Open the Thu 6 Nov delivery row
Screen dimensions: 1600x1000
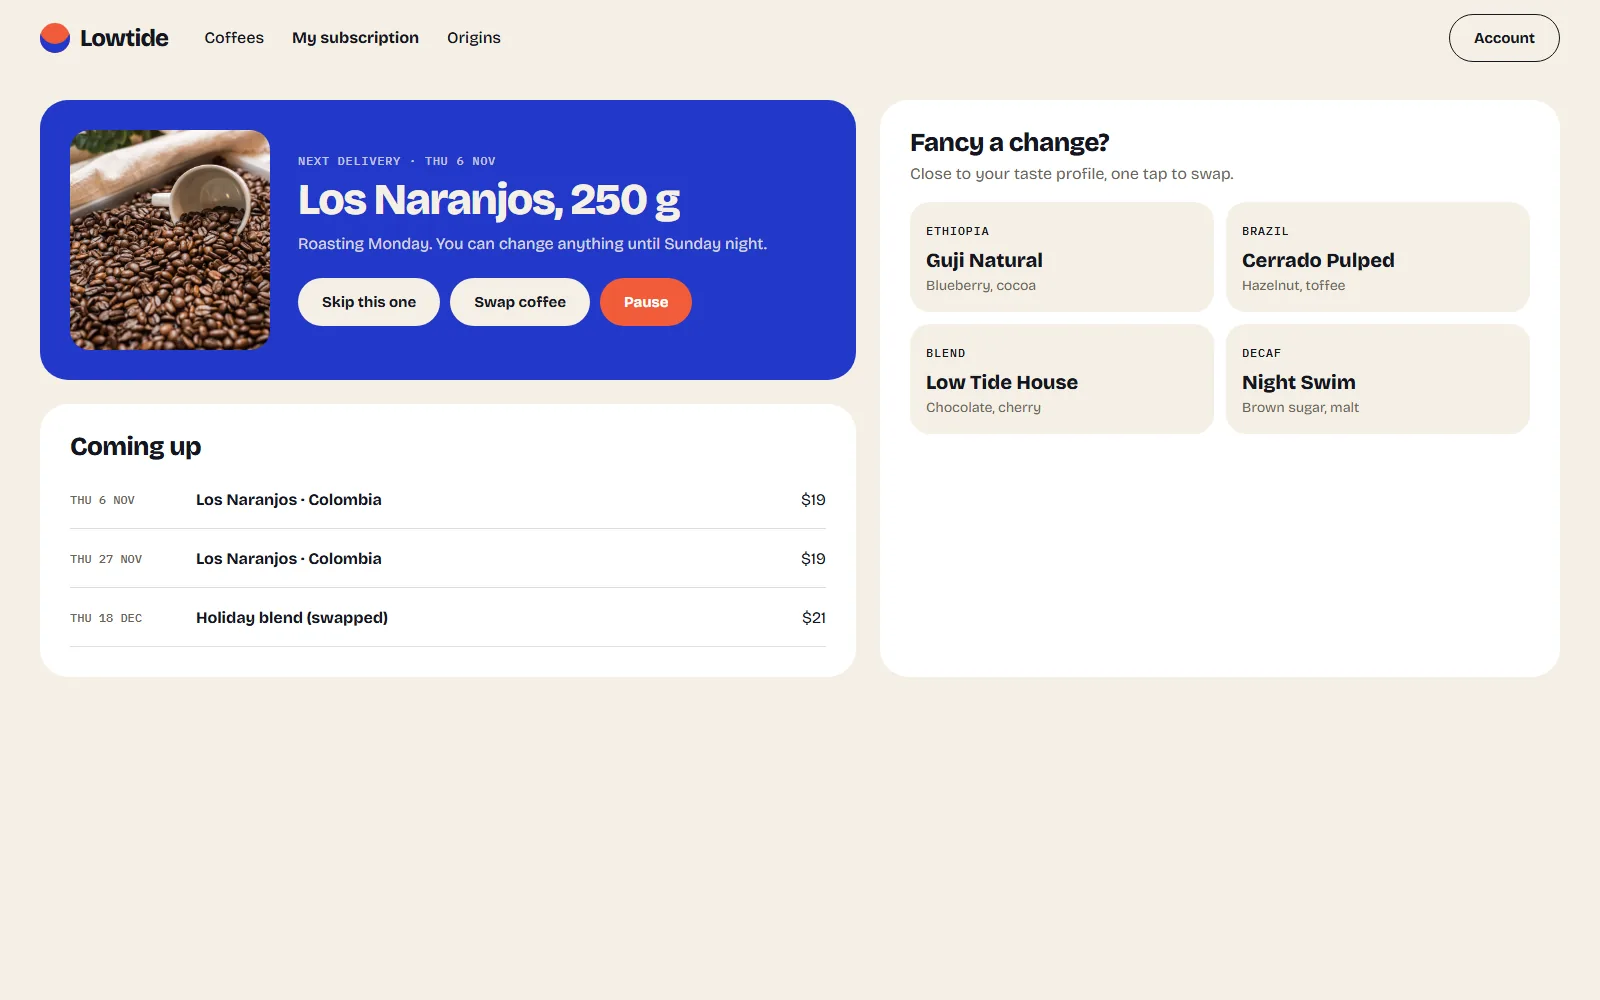(x=448, y=500)
